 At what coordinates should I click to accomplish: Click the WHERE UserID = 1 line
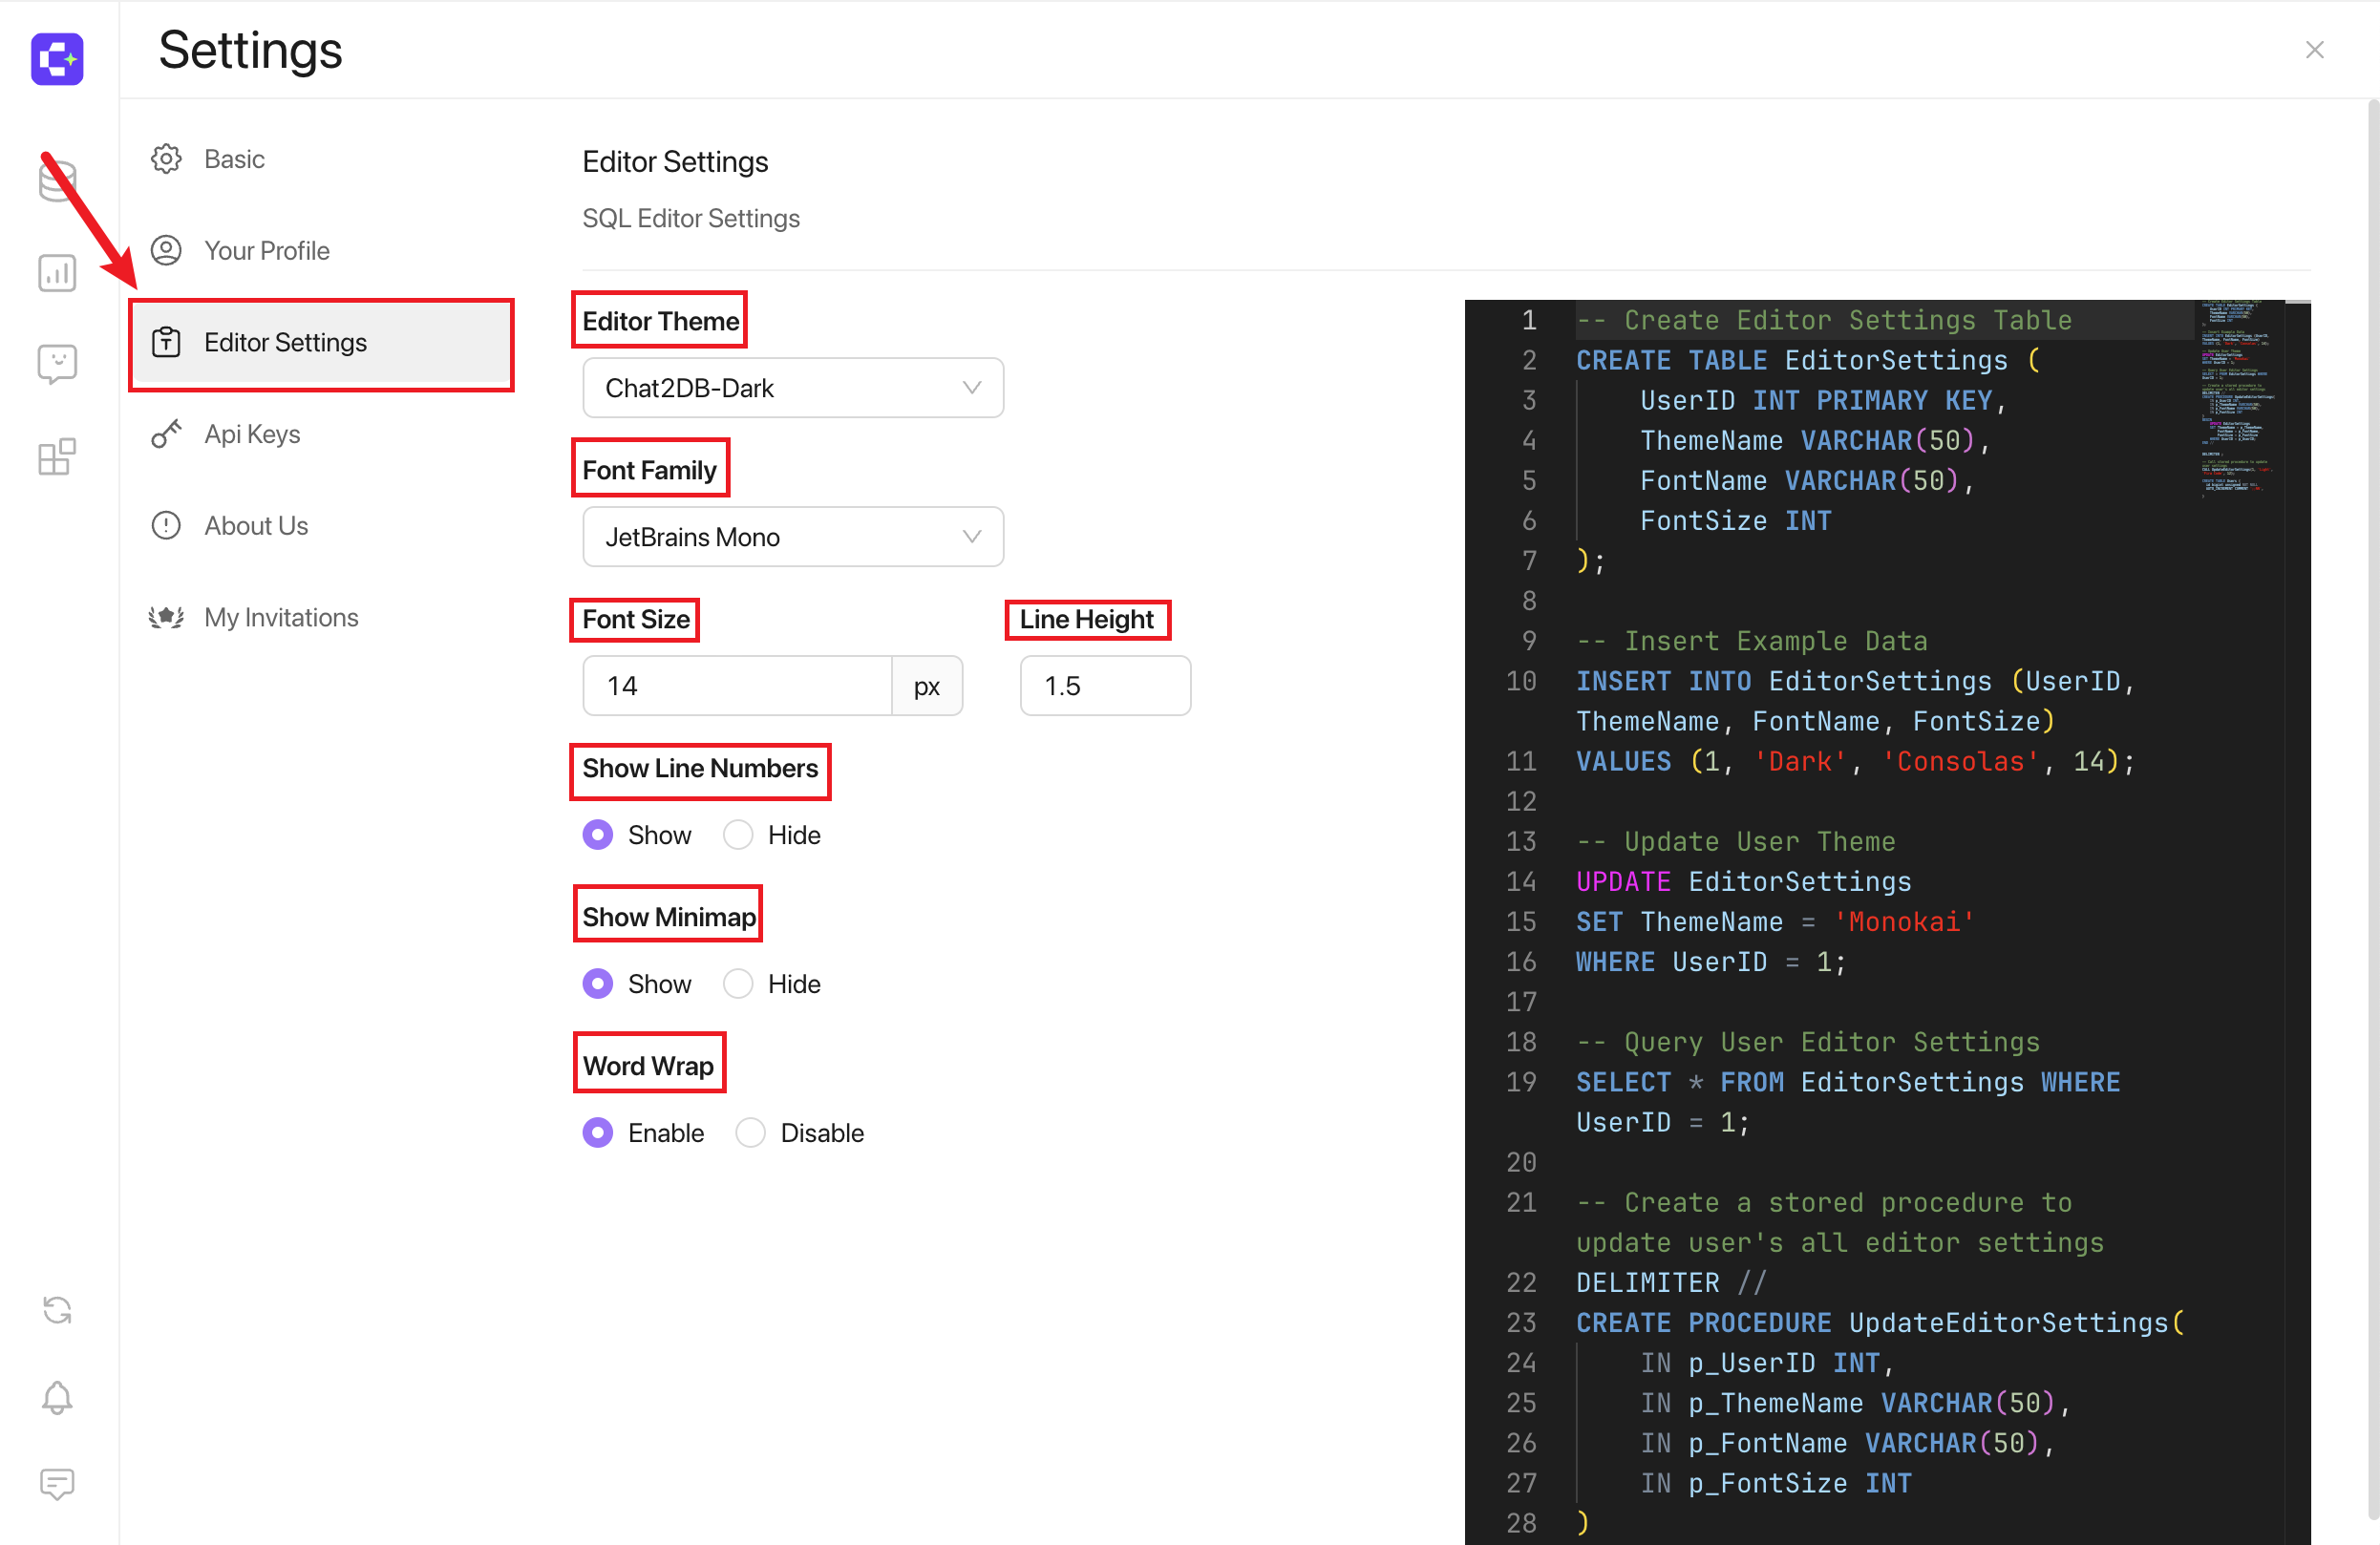pyautogui.click(x=1710, y=962)
